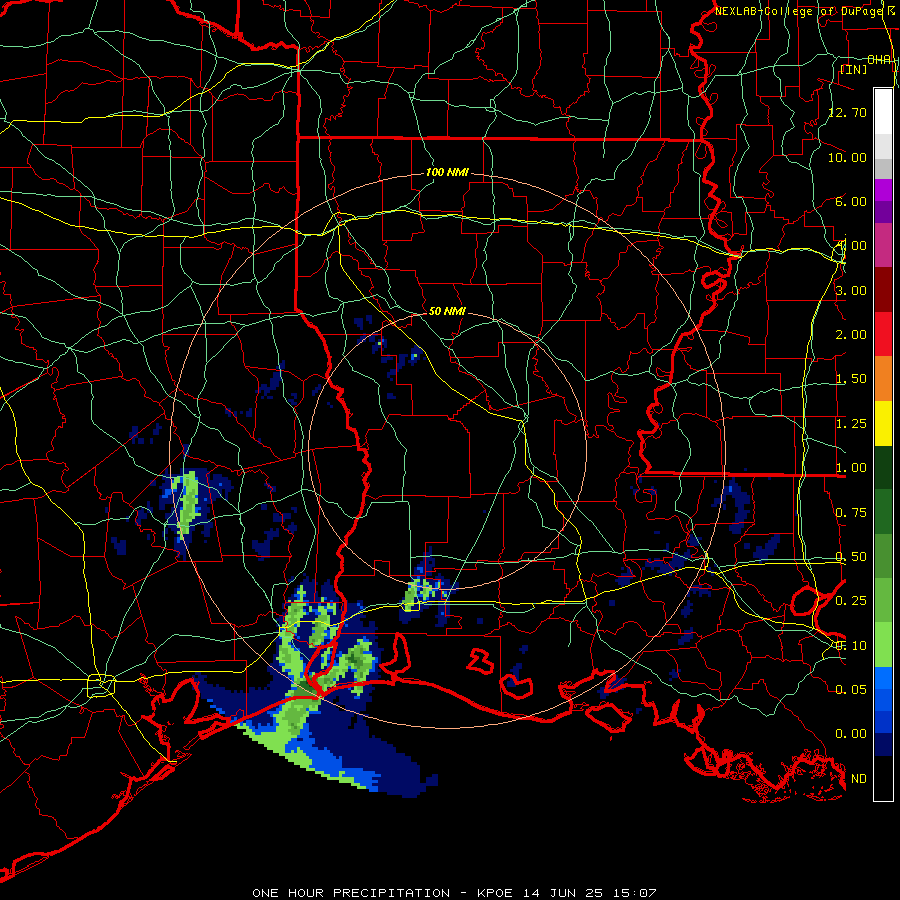Select the orange 1.50 legend swatch
Image resolution: width=900 pixels, height=900 pixels.
(883, 379)
